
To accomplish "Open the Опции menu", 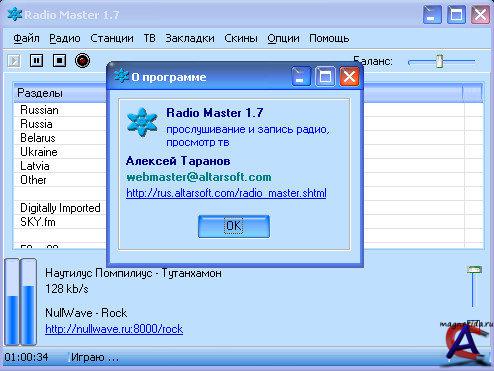I will (x=283, y=38).
